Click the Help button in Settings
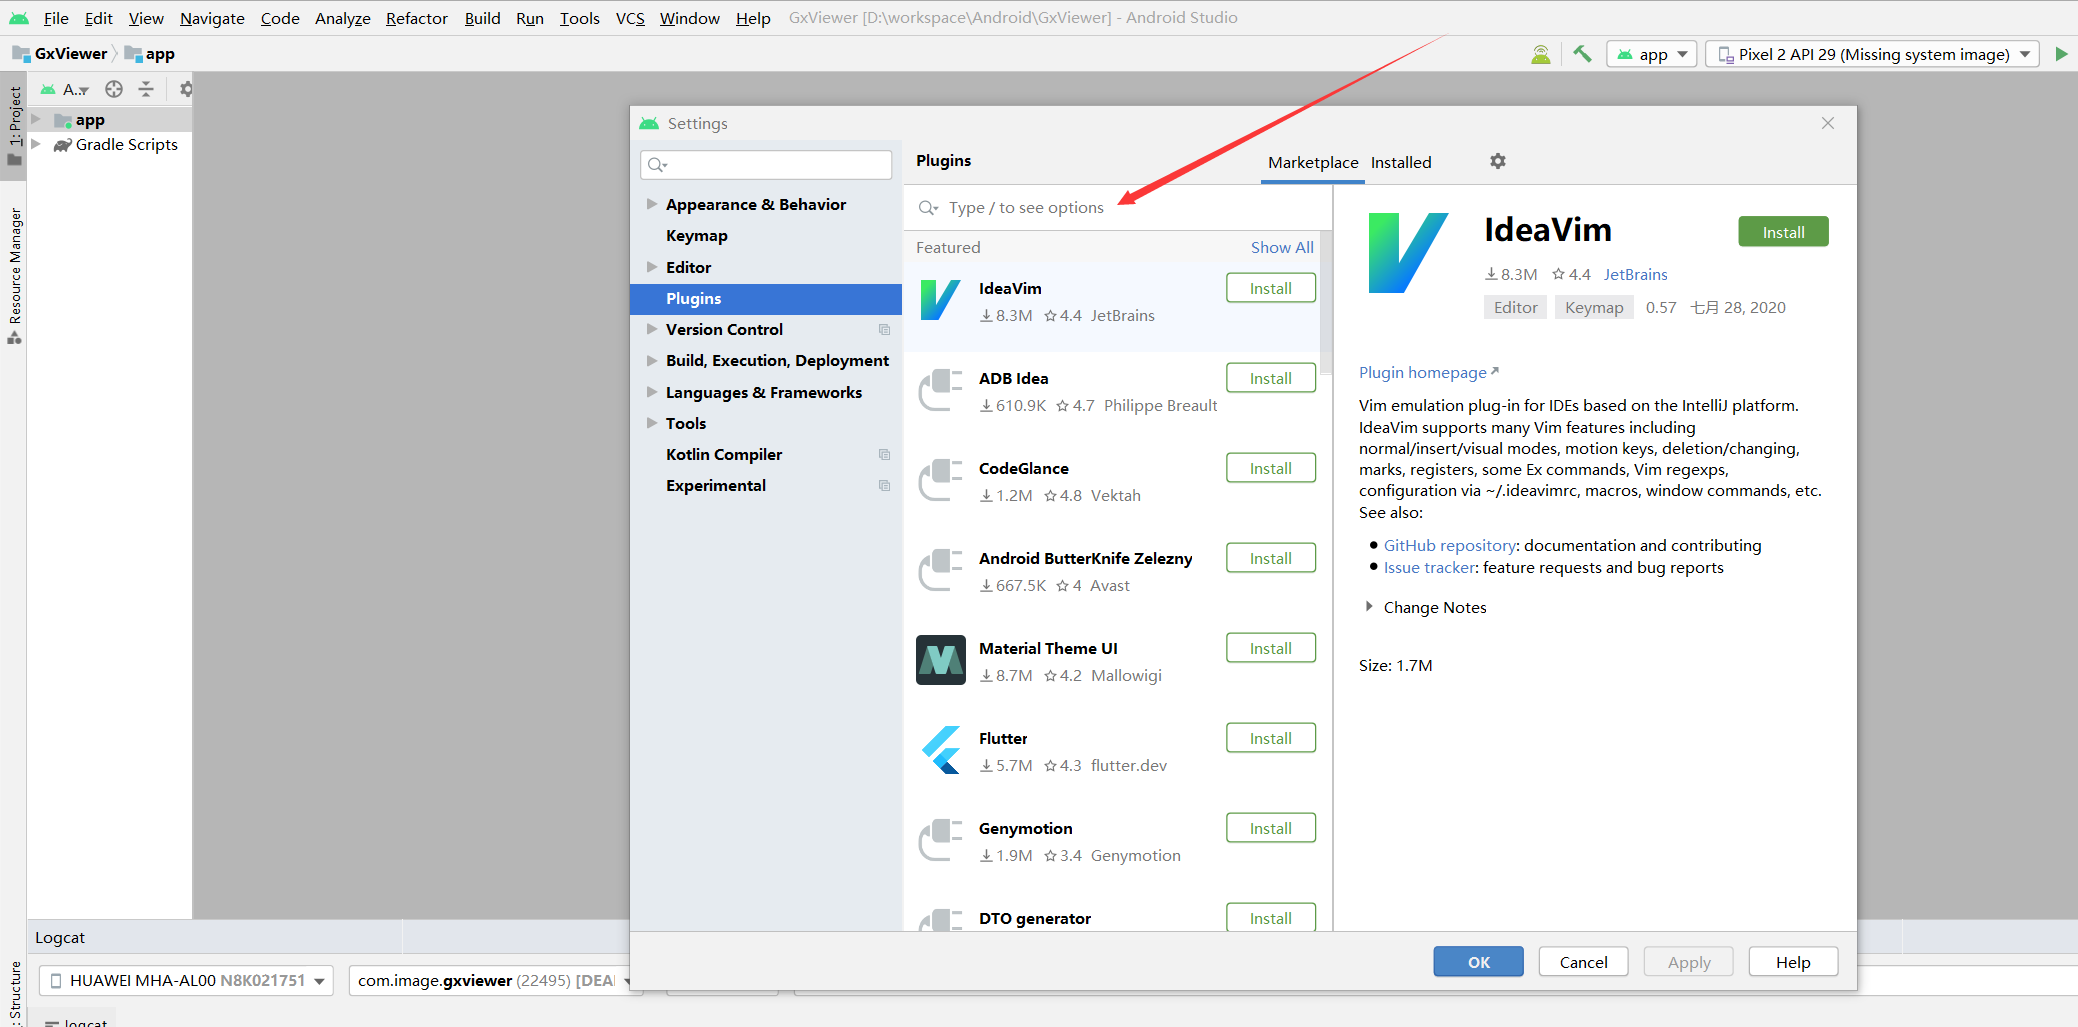The image size is (2078, 1027). [x=1793, y=962]
